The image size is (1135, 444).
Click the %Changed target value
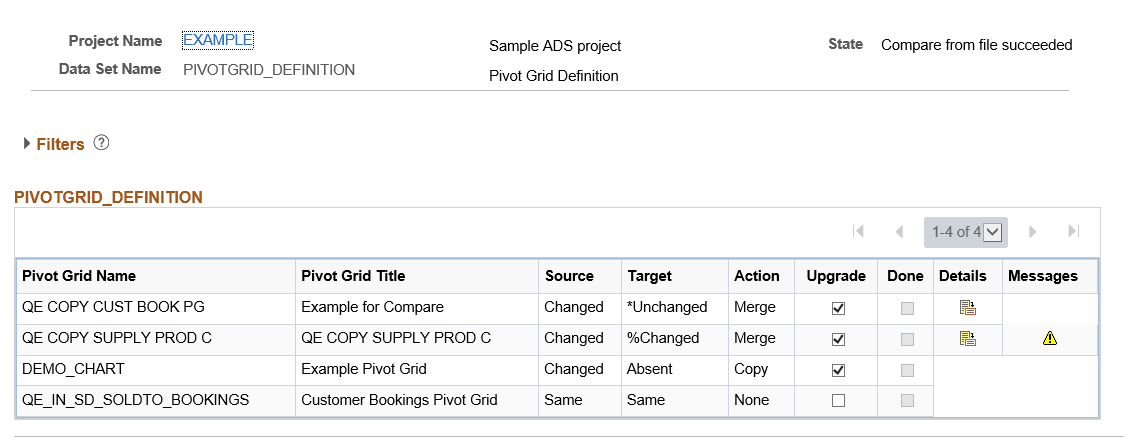(x=663, y=338)
